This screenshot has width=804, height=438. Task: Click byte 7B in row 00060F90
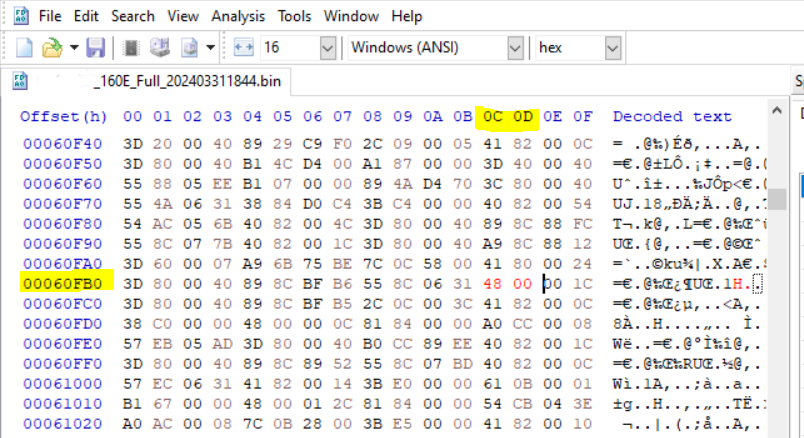[x=222, y=244]
